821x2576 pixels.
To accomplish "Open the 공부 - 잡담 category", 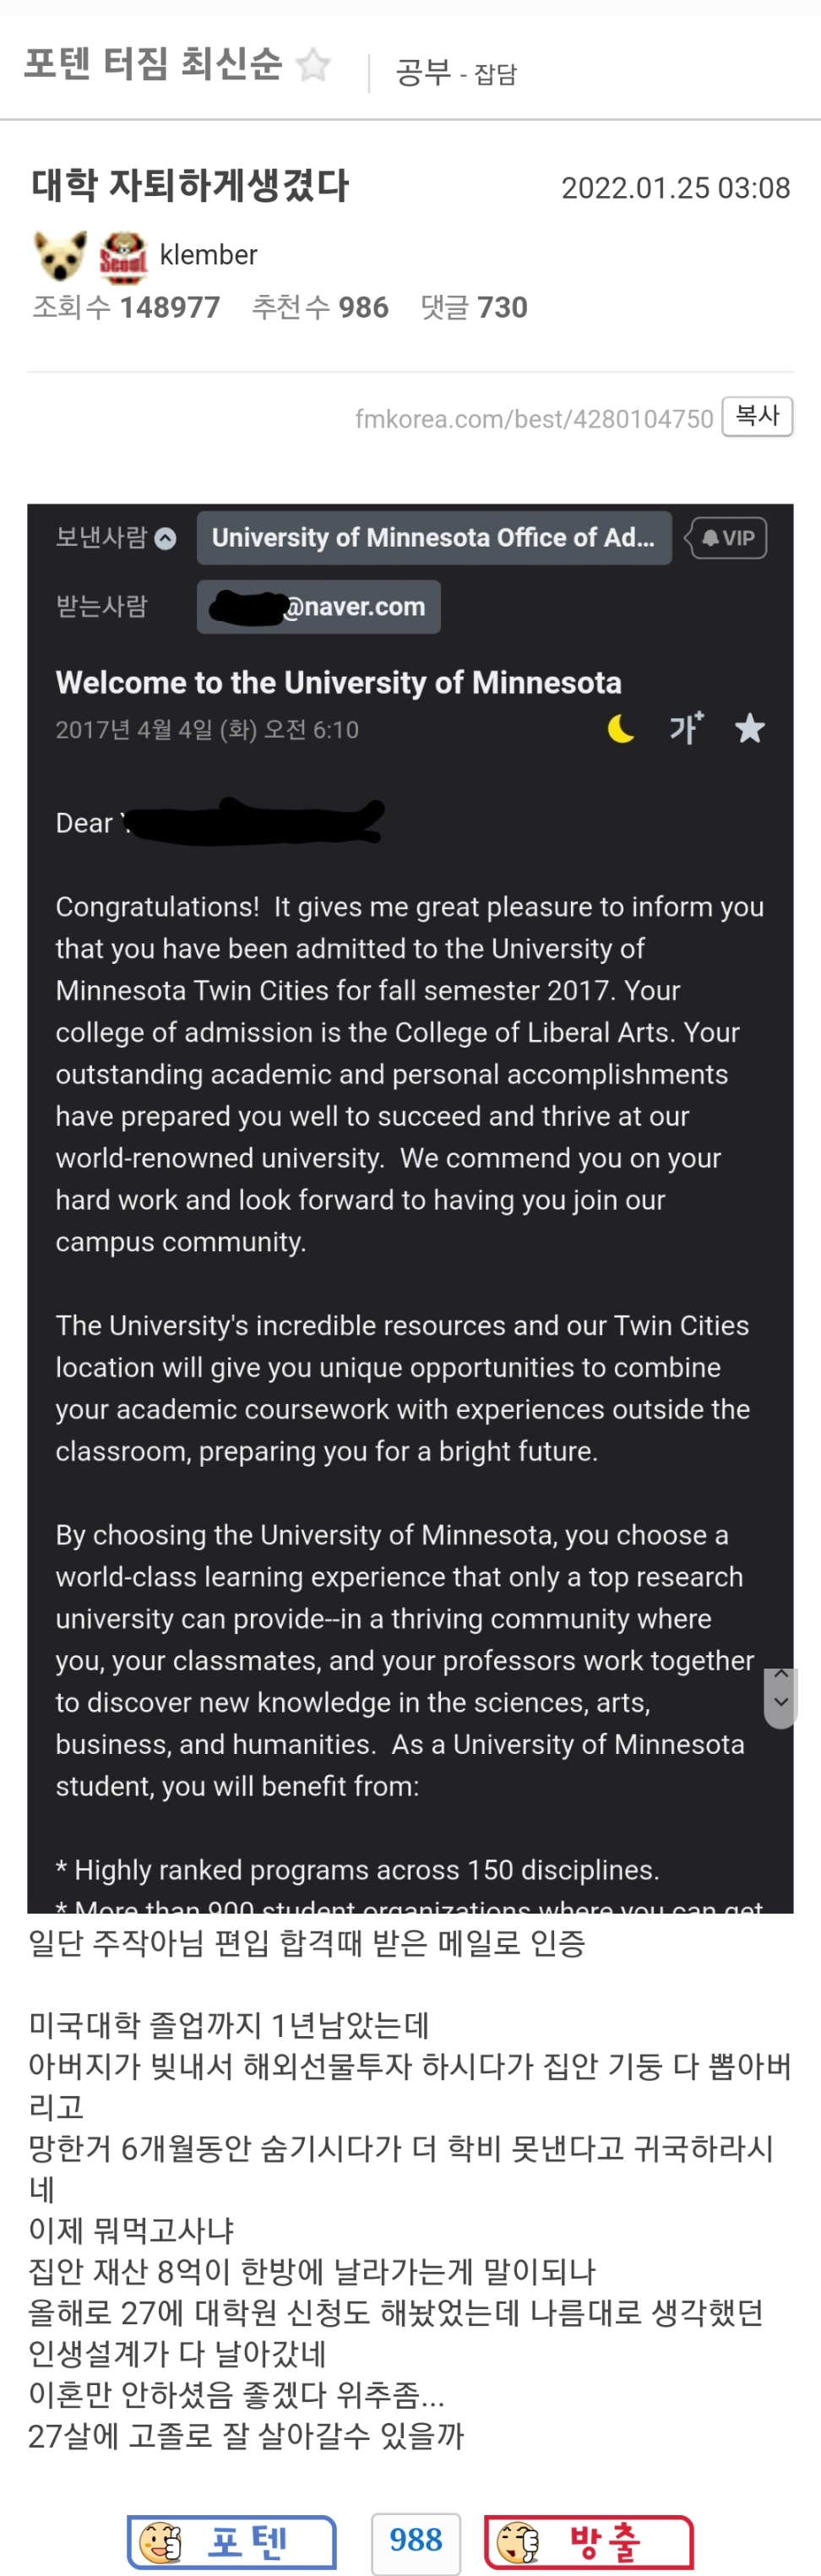I will 456,73.
